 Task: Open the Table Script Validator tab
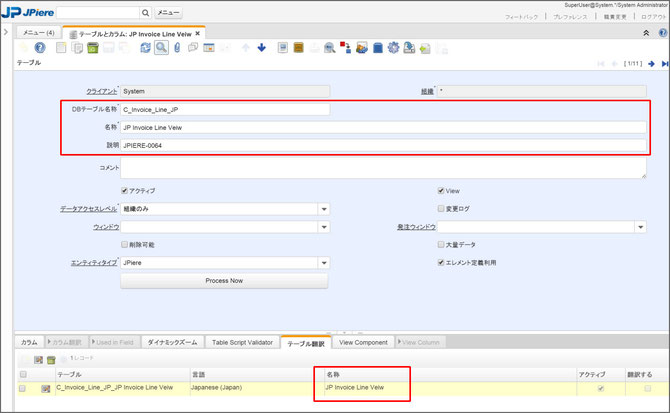242,343
